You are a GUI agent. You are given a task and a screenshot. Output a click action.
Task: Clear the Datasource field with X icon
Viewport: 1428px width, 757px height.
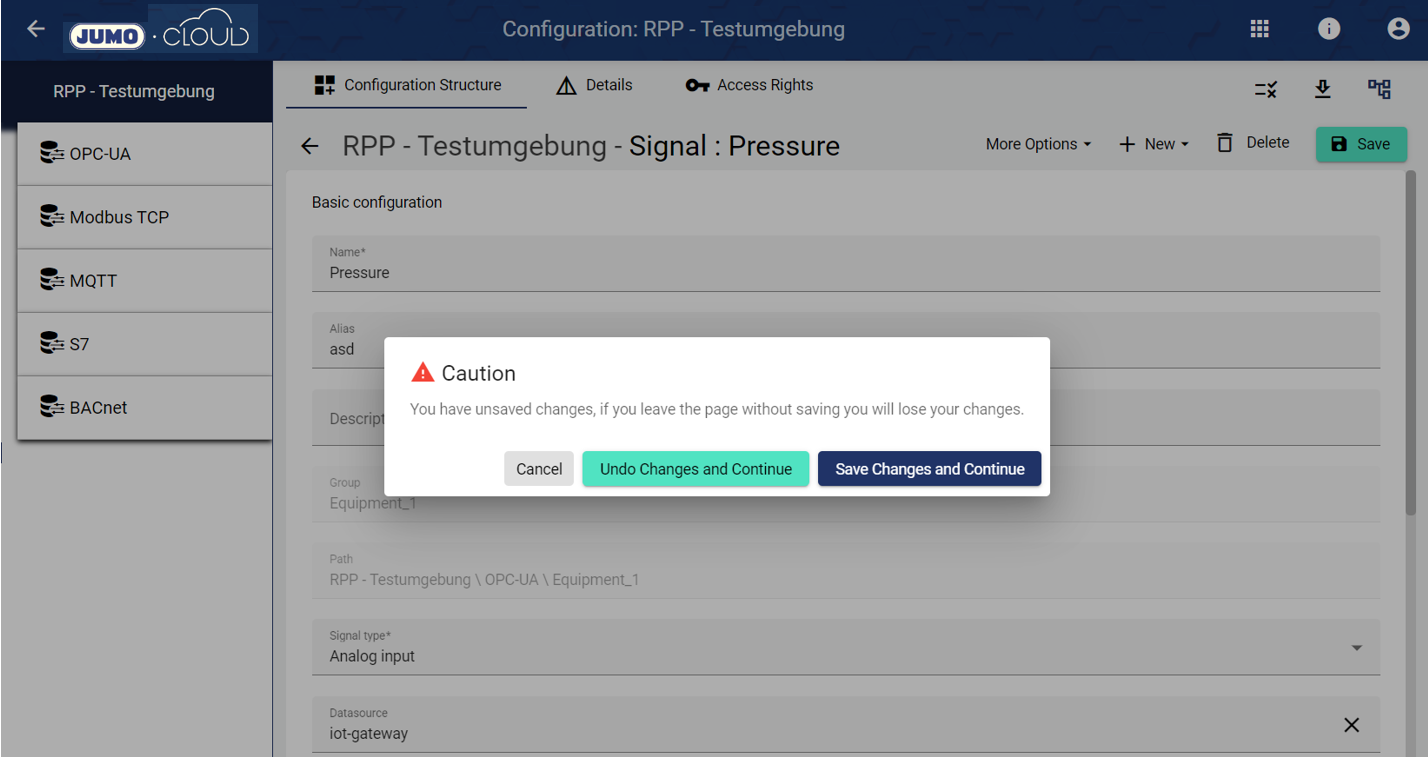tap(1351, 725)
